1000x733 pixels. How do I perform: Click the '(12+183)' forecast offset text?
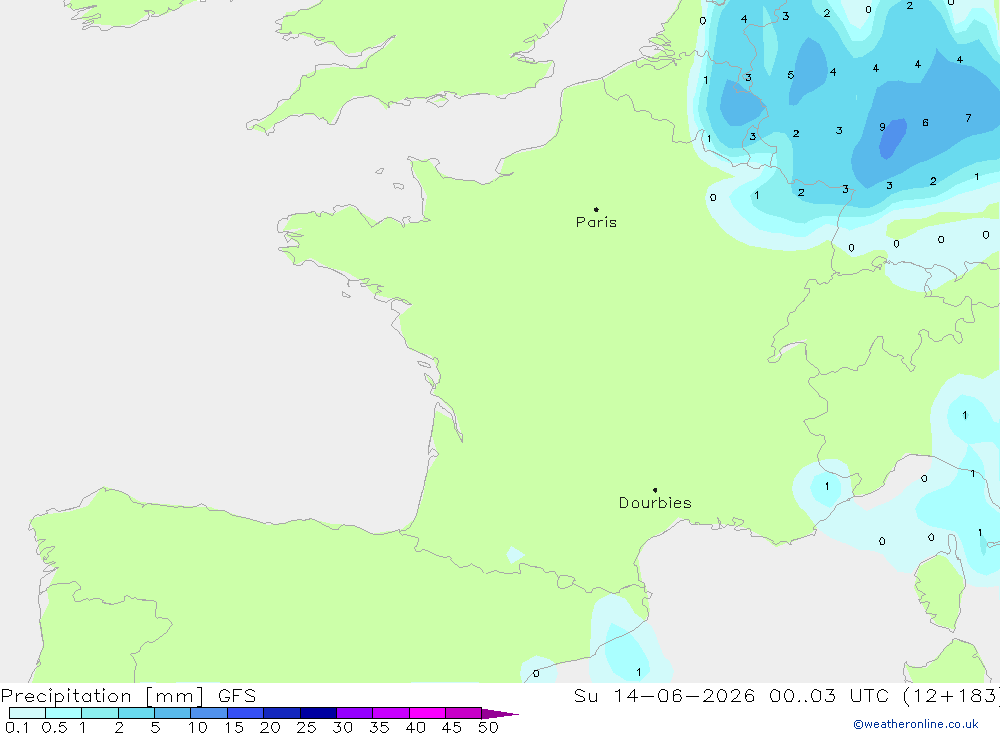951,695
